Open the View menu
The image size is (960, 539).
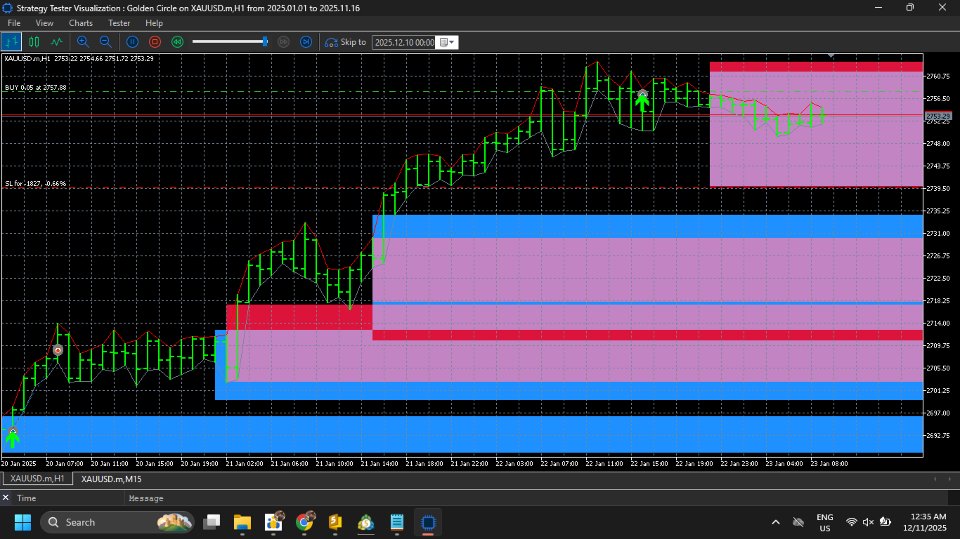[44, 23]
